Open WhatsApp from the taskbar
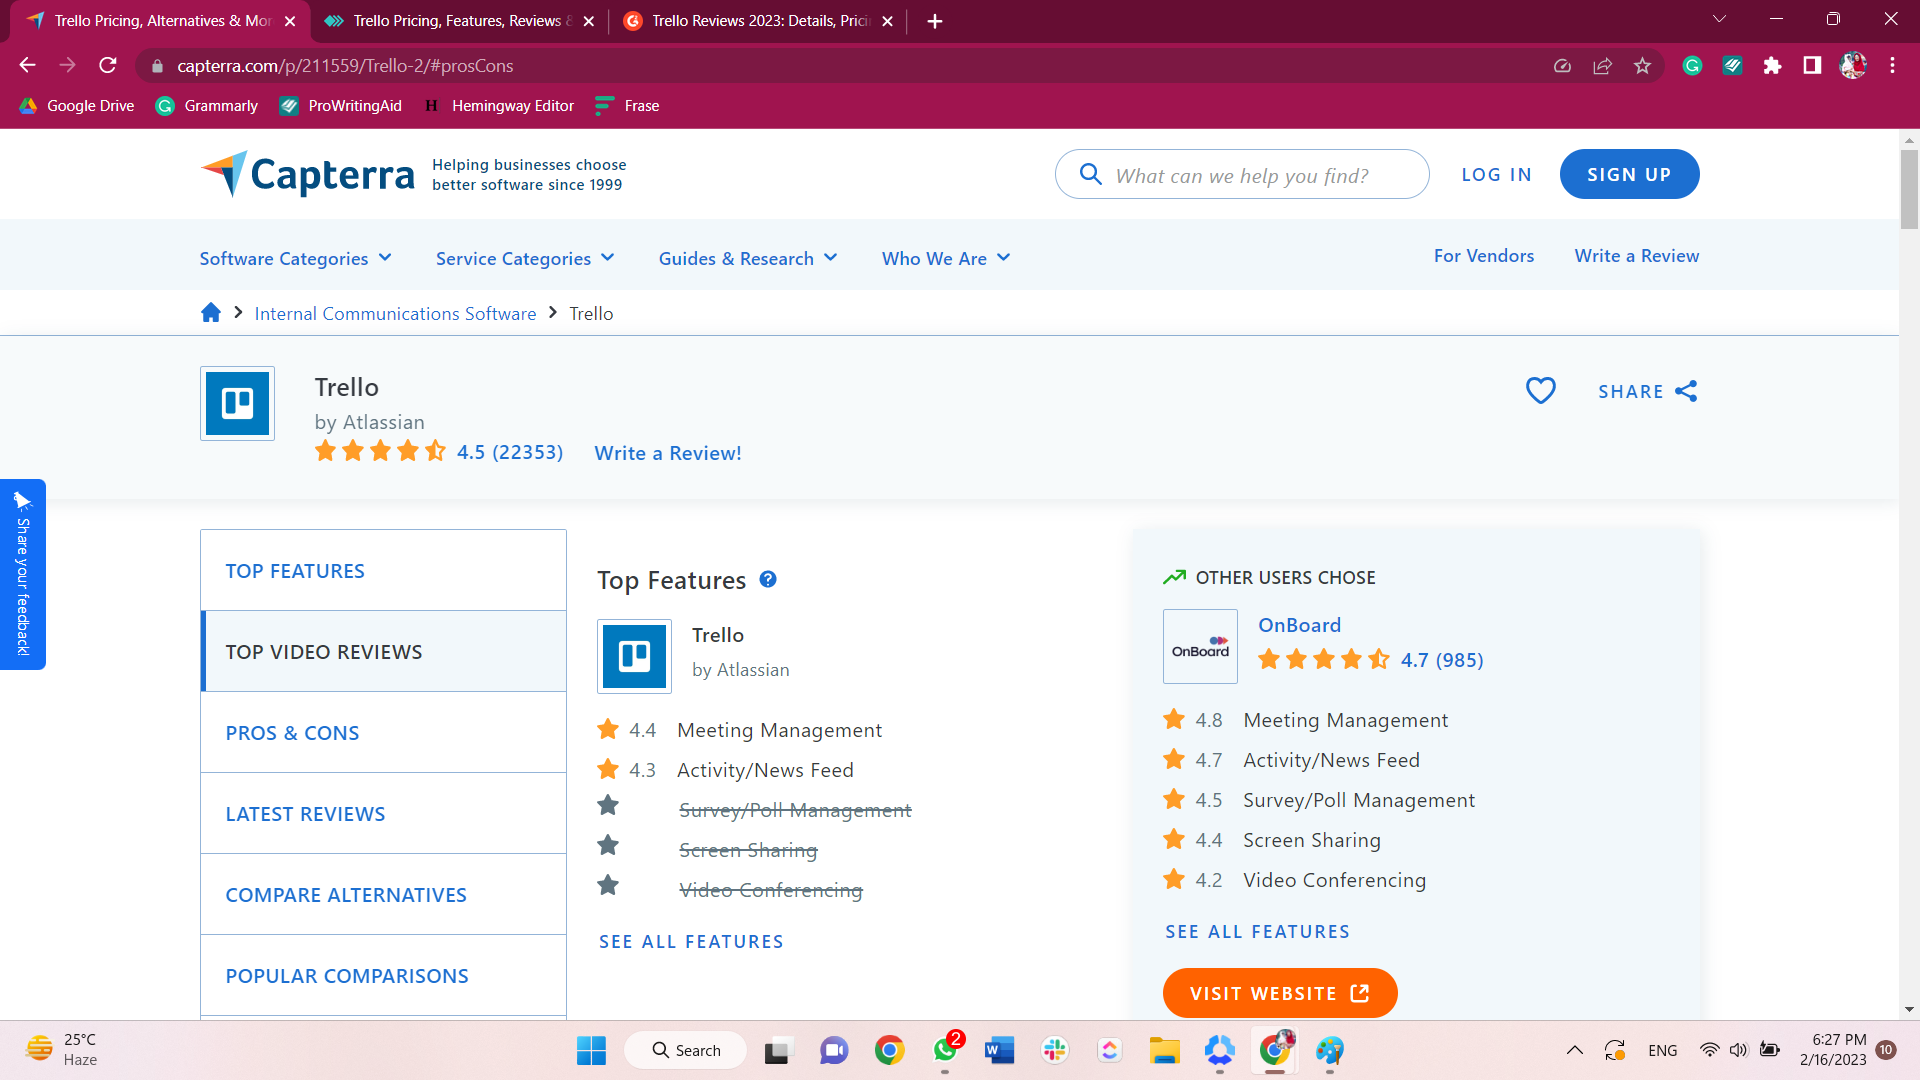Viewport: 1920px width, 1080px height. [x=945, y=1050]
